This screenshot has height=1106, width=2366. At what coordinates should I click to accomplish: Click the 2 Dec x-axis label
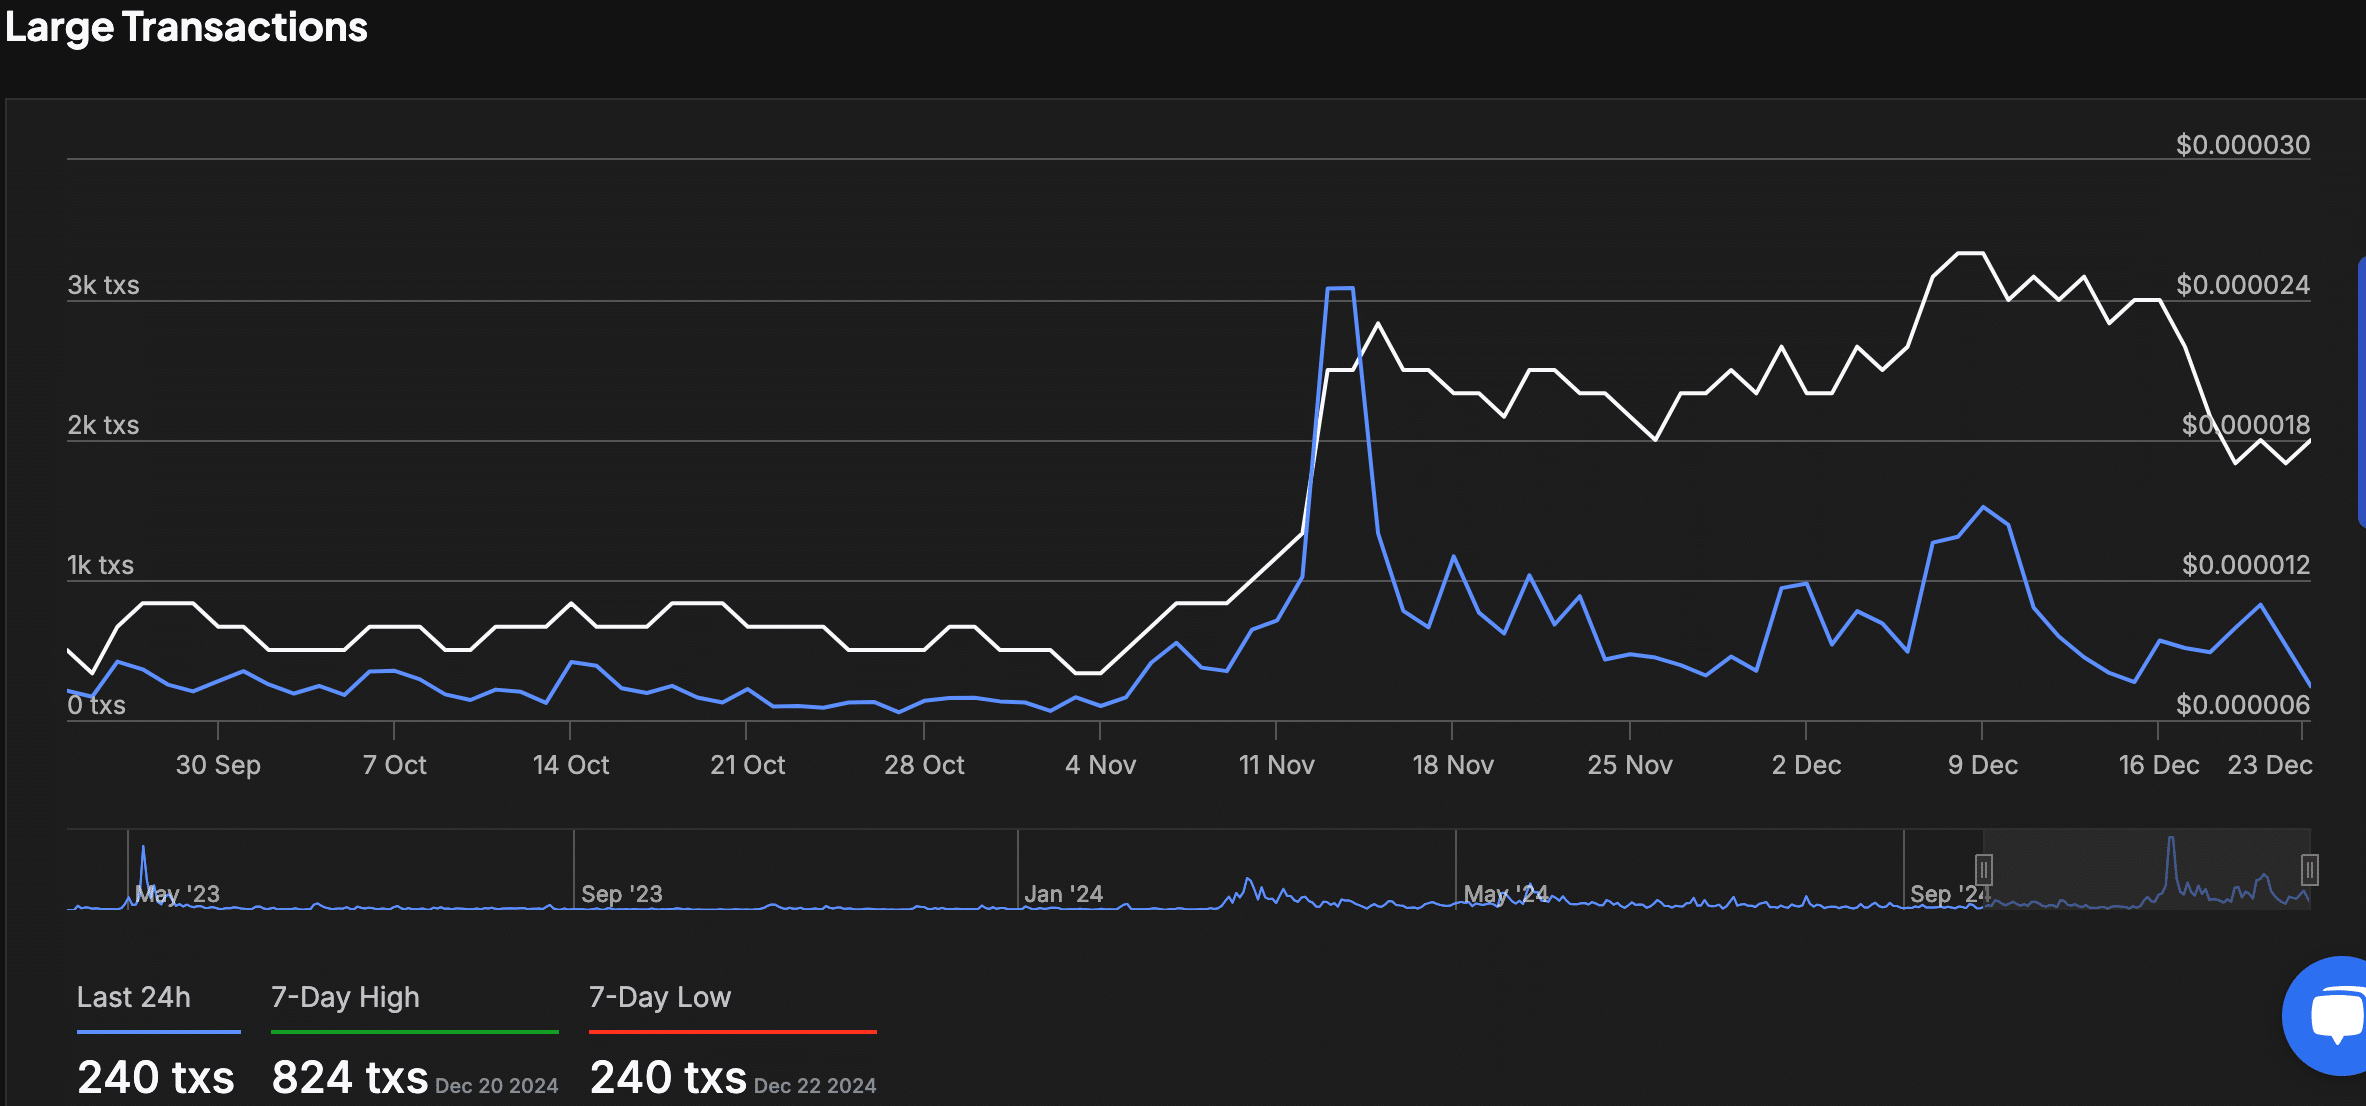pyautogui.click(x=1806, y=765)
